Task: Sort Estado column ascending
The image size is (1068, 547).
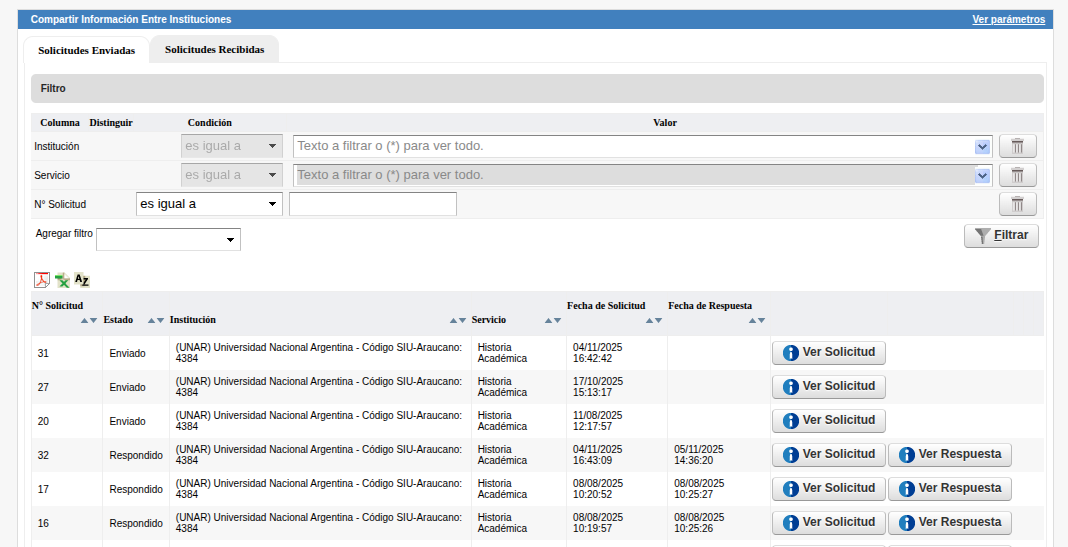Action: [x=151, y=321]
